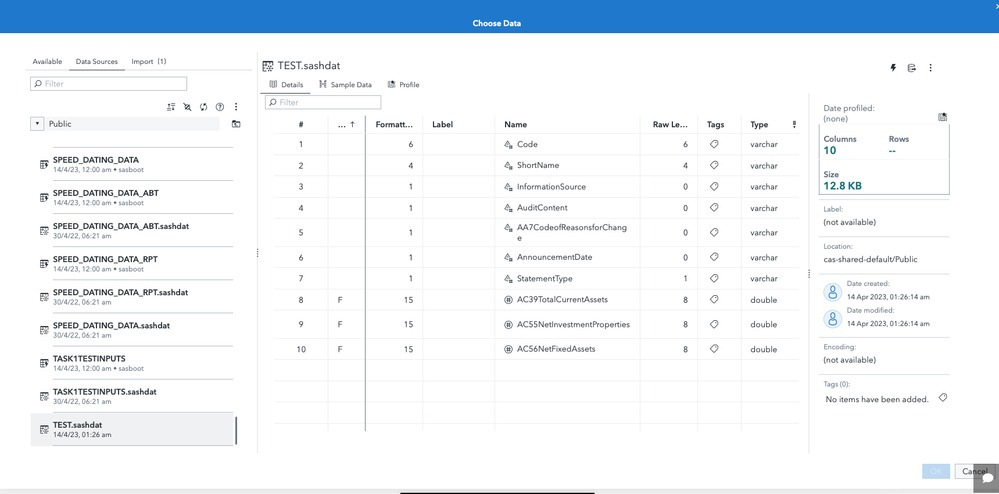Select SPEED_DATING_DATA_RPT.sashdat file
Viewport: 999px width, 494px height.
(133, 297)
